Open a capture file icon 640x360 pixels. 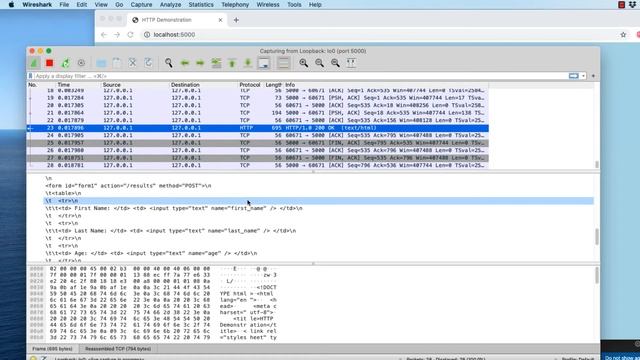101,63
